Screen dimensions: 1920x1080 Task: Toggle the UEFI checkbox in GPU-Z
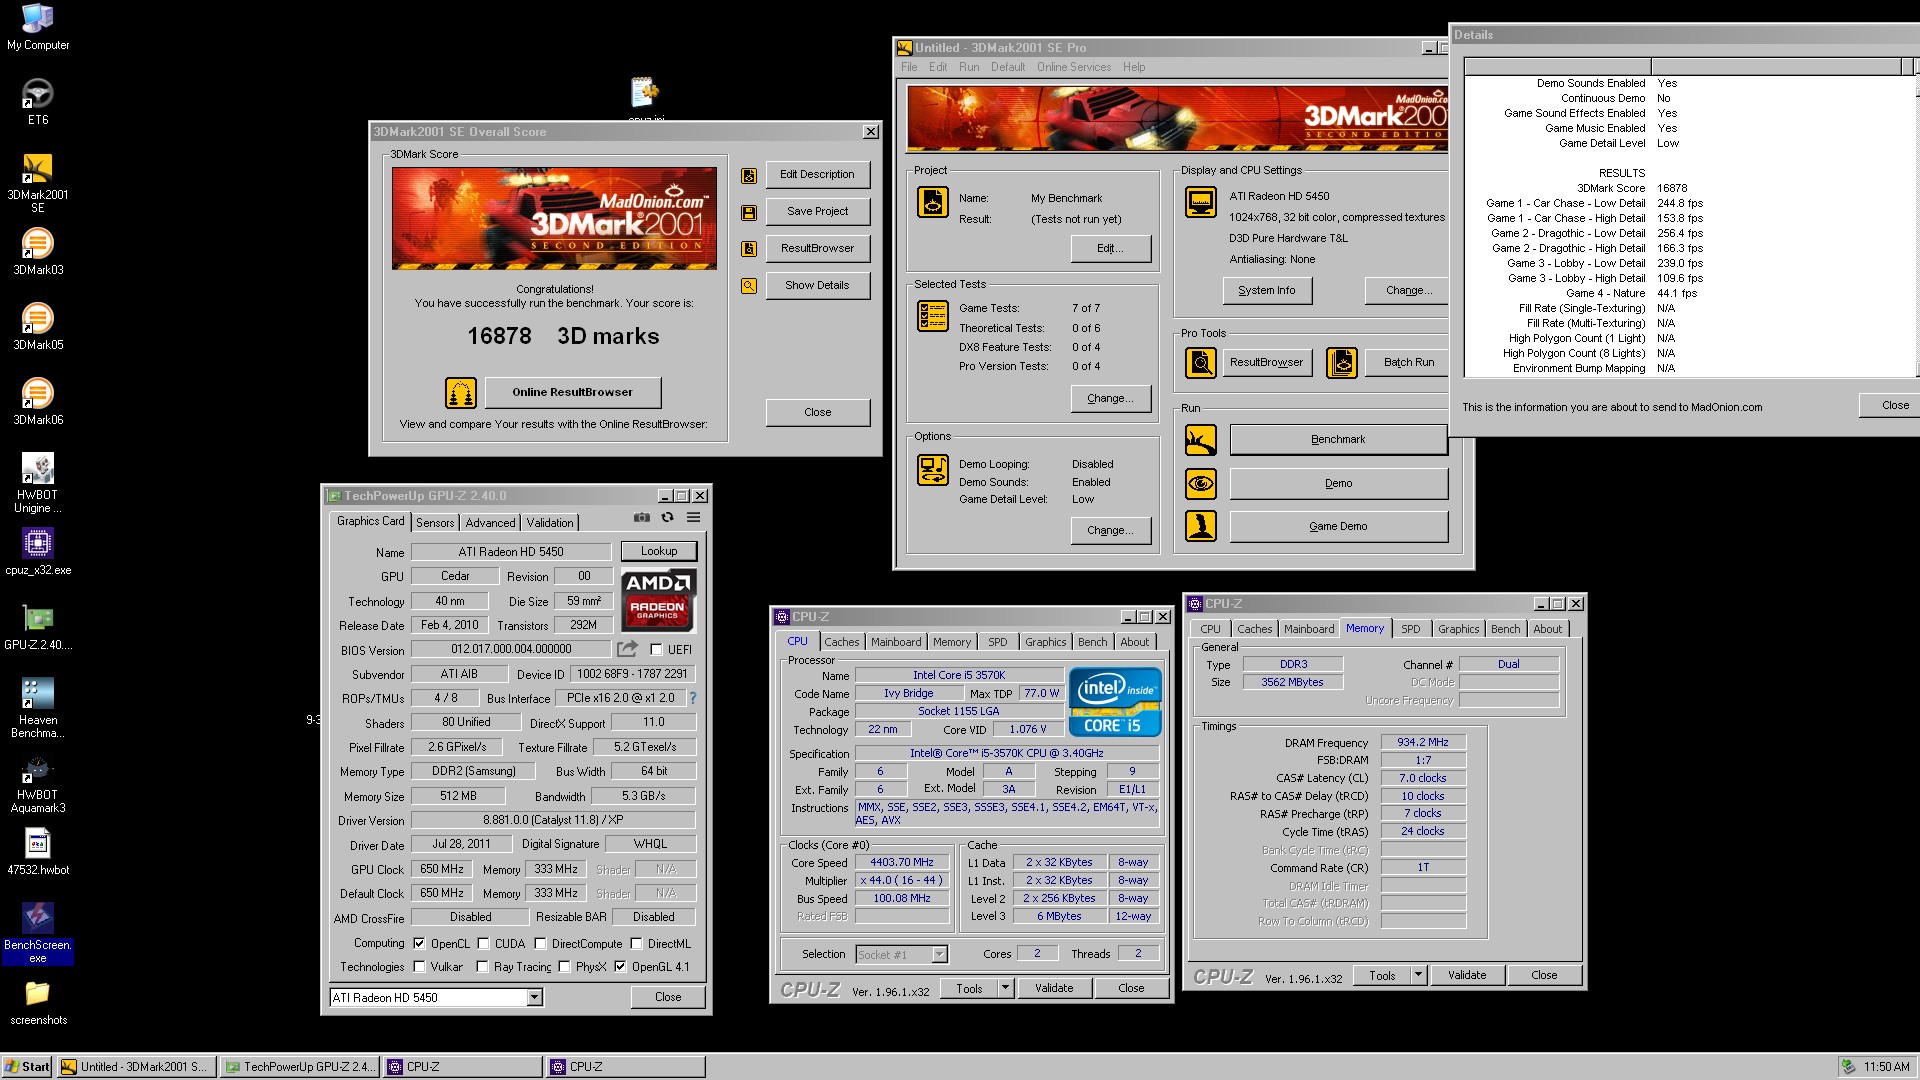pyautogui.click(x=656, y=650)
